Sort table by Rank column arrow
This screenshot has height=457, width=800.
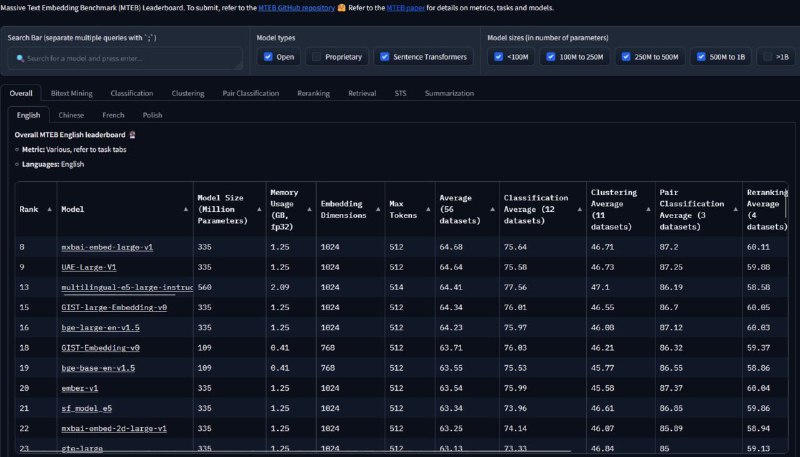tap(49, 210)
